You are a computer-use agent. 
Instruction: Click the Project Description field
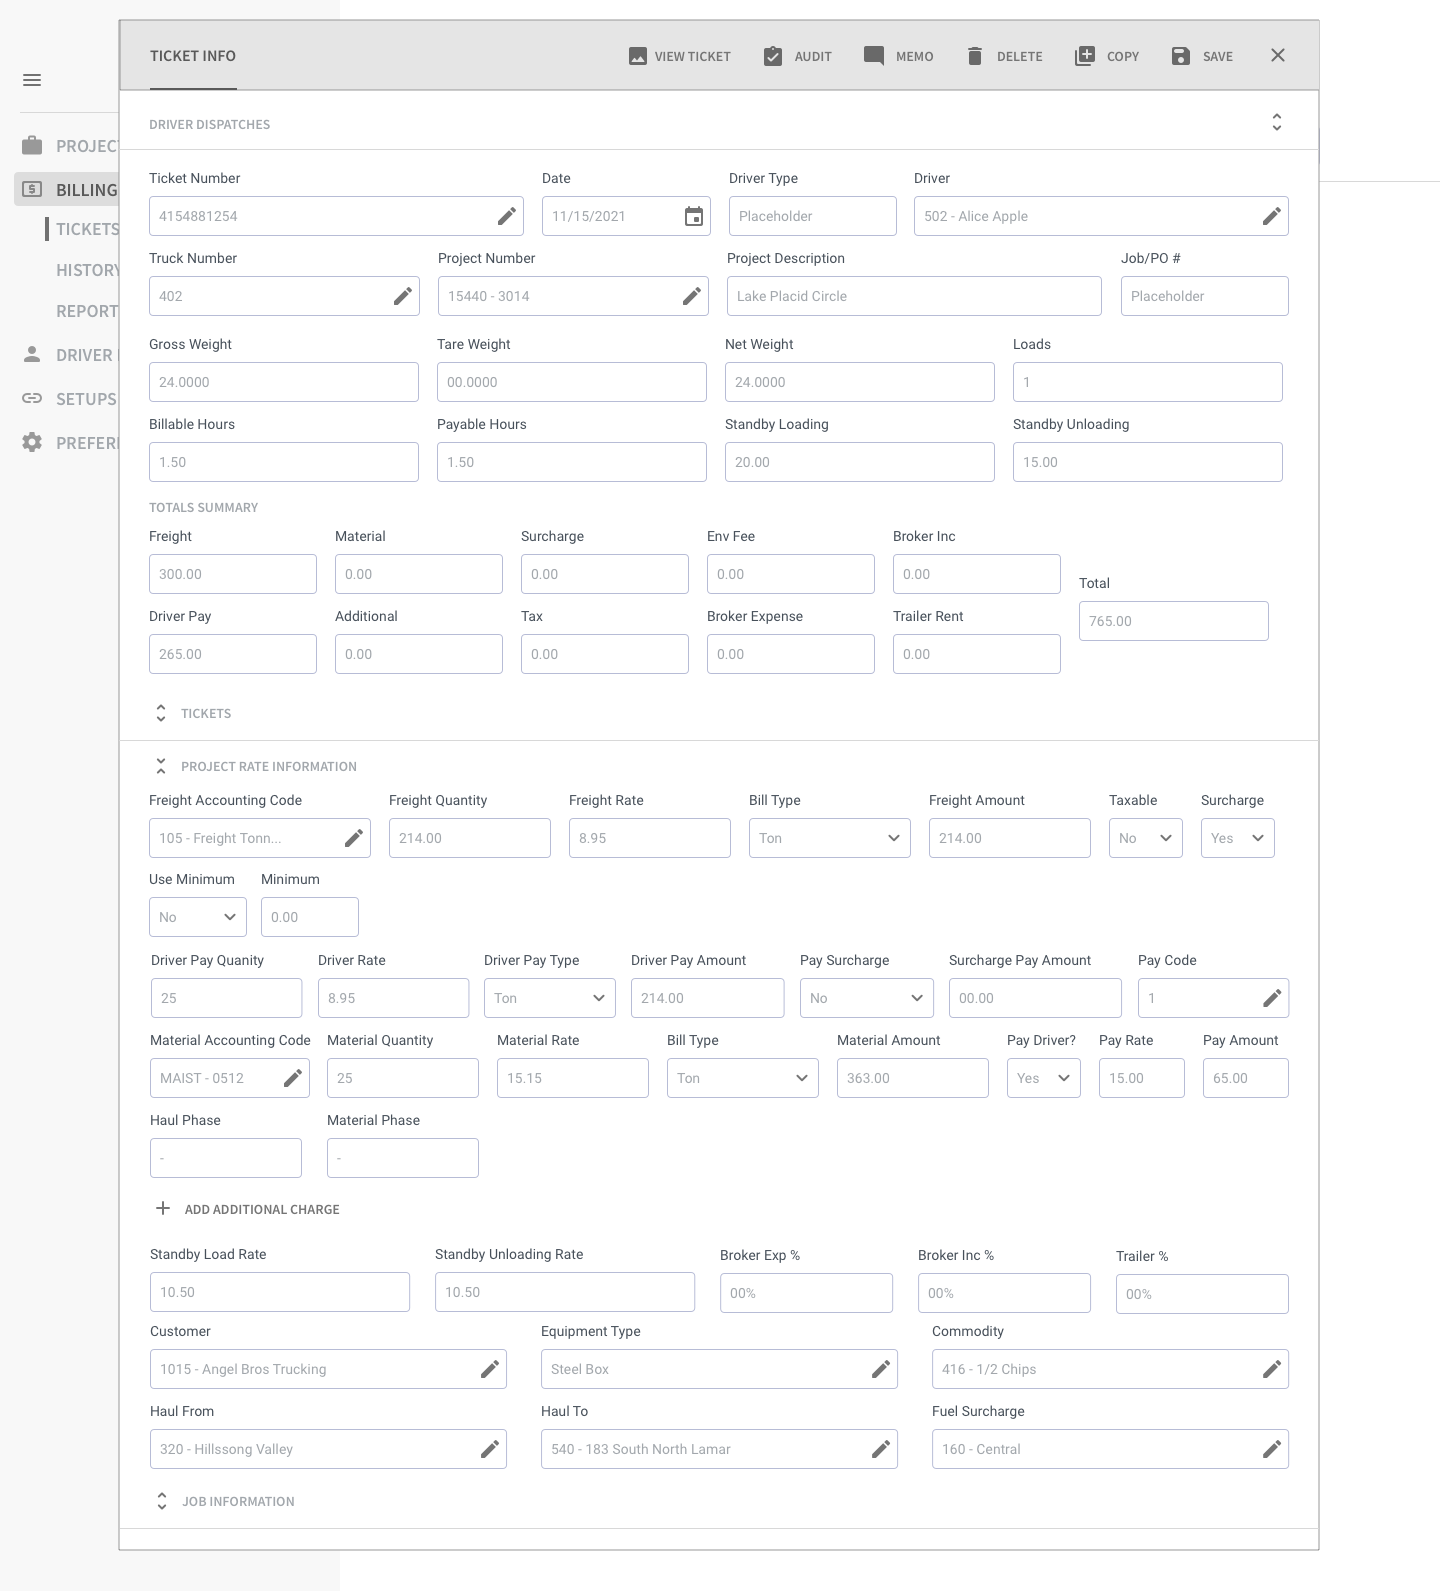(x=914, y=296)
